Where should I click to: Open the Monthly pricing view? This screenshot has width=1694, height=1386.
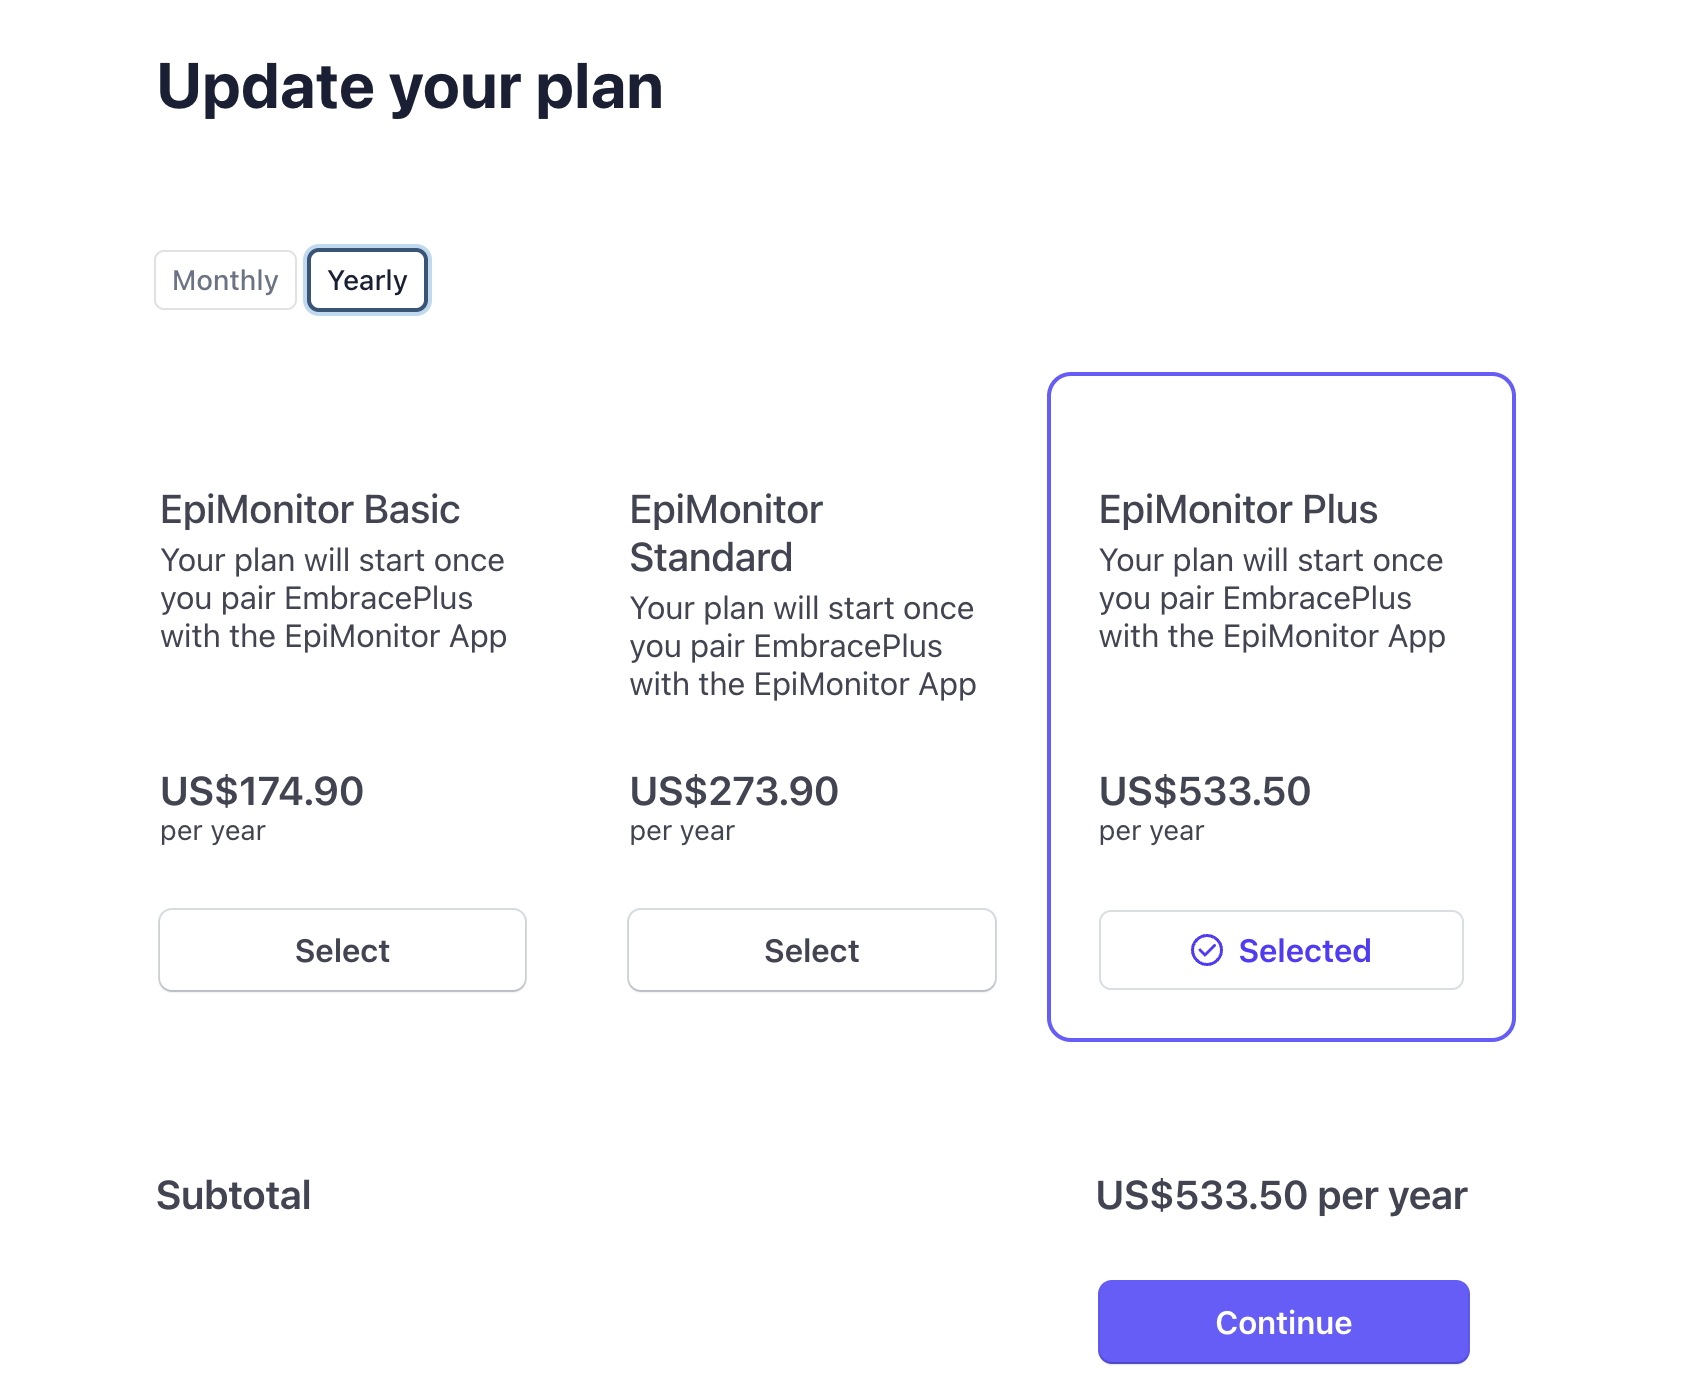click(224, 280)
